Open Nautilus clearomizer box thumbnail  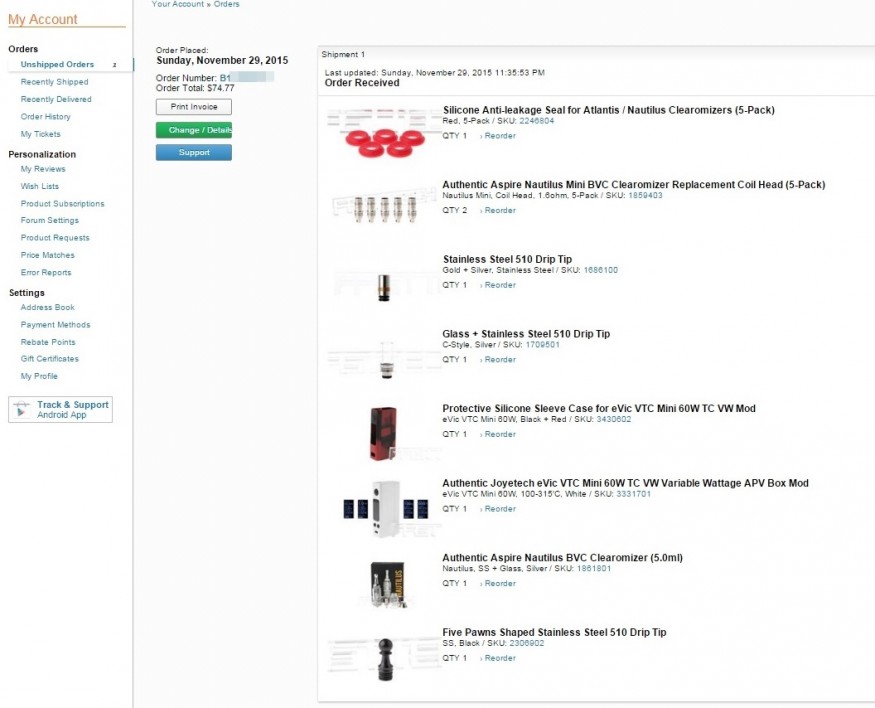(x=387, y=584)
